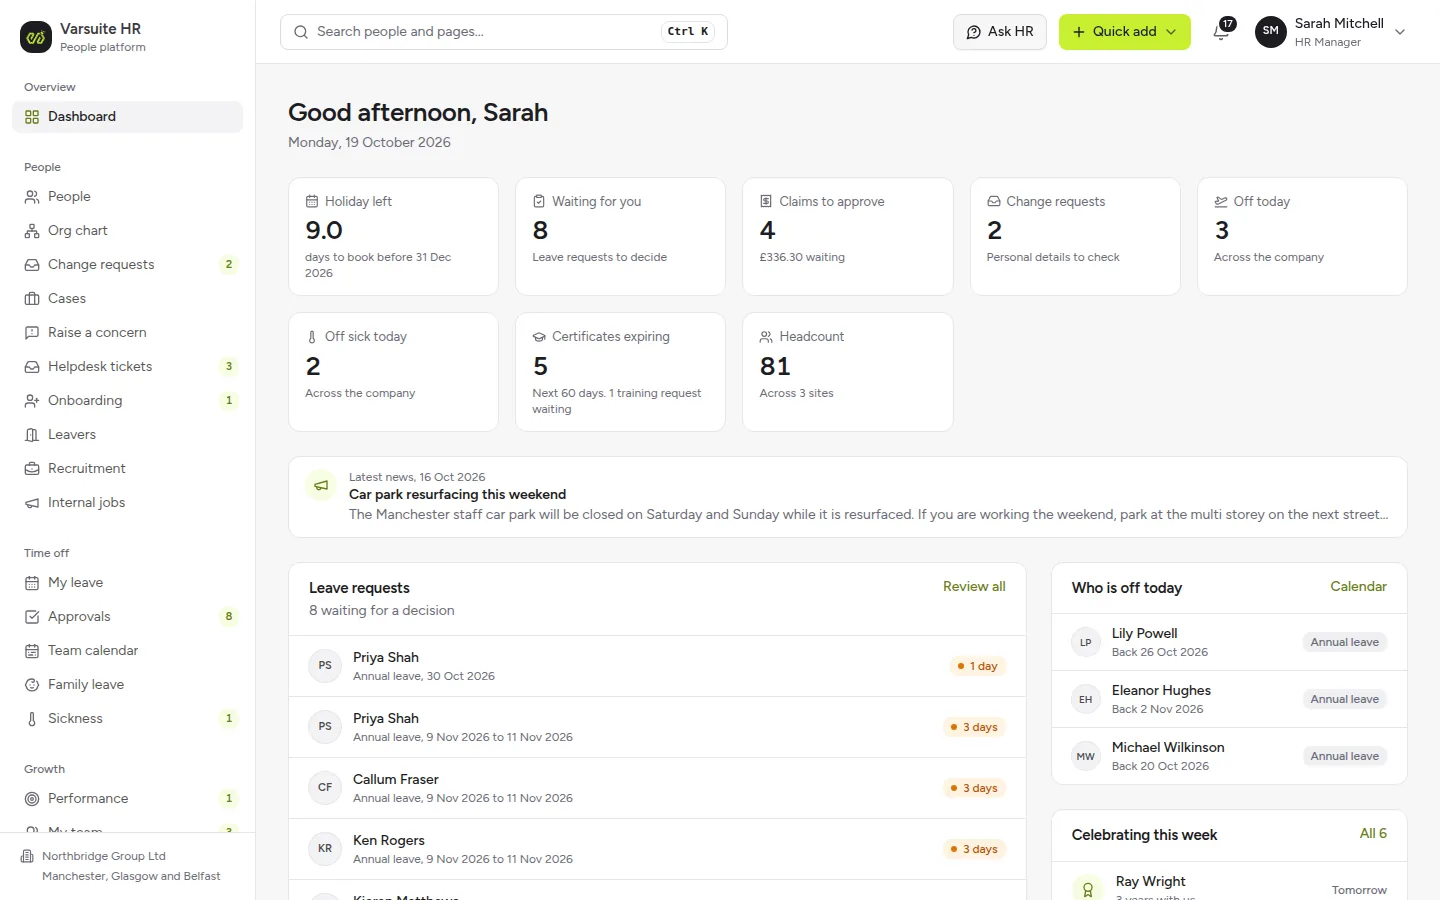1440x900 pixels.
Task: Open My leave in sidebar
Action: point(127,583)
